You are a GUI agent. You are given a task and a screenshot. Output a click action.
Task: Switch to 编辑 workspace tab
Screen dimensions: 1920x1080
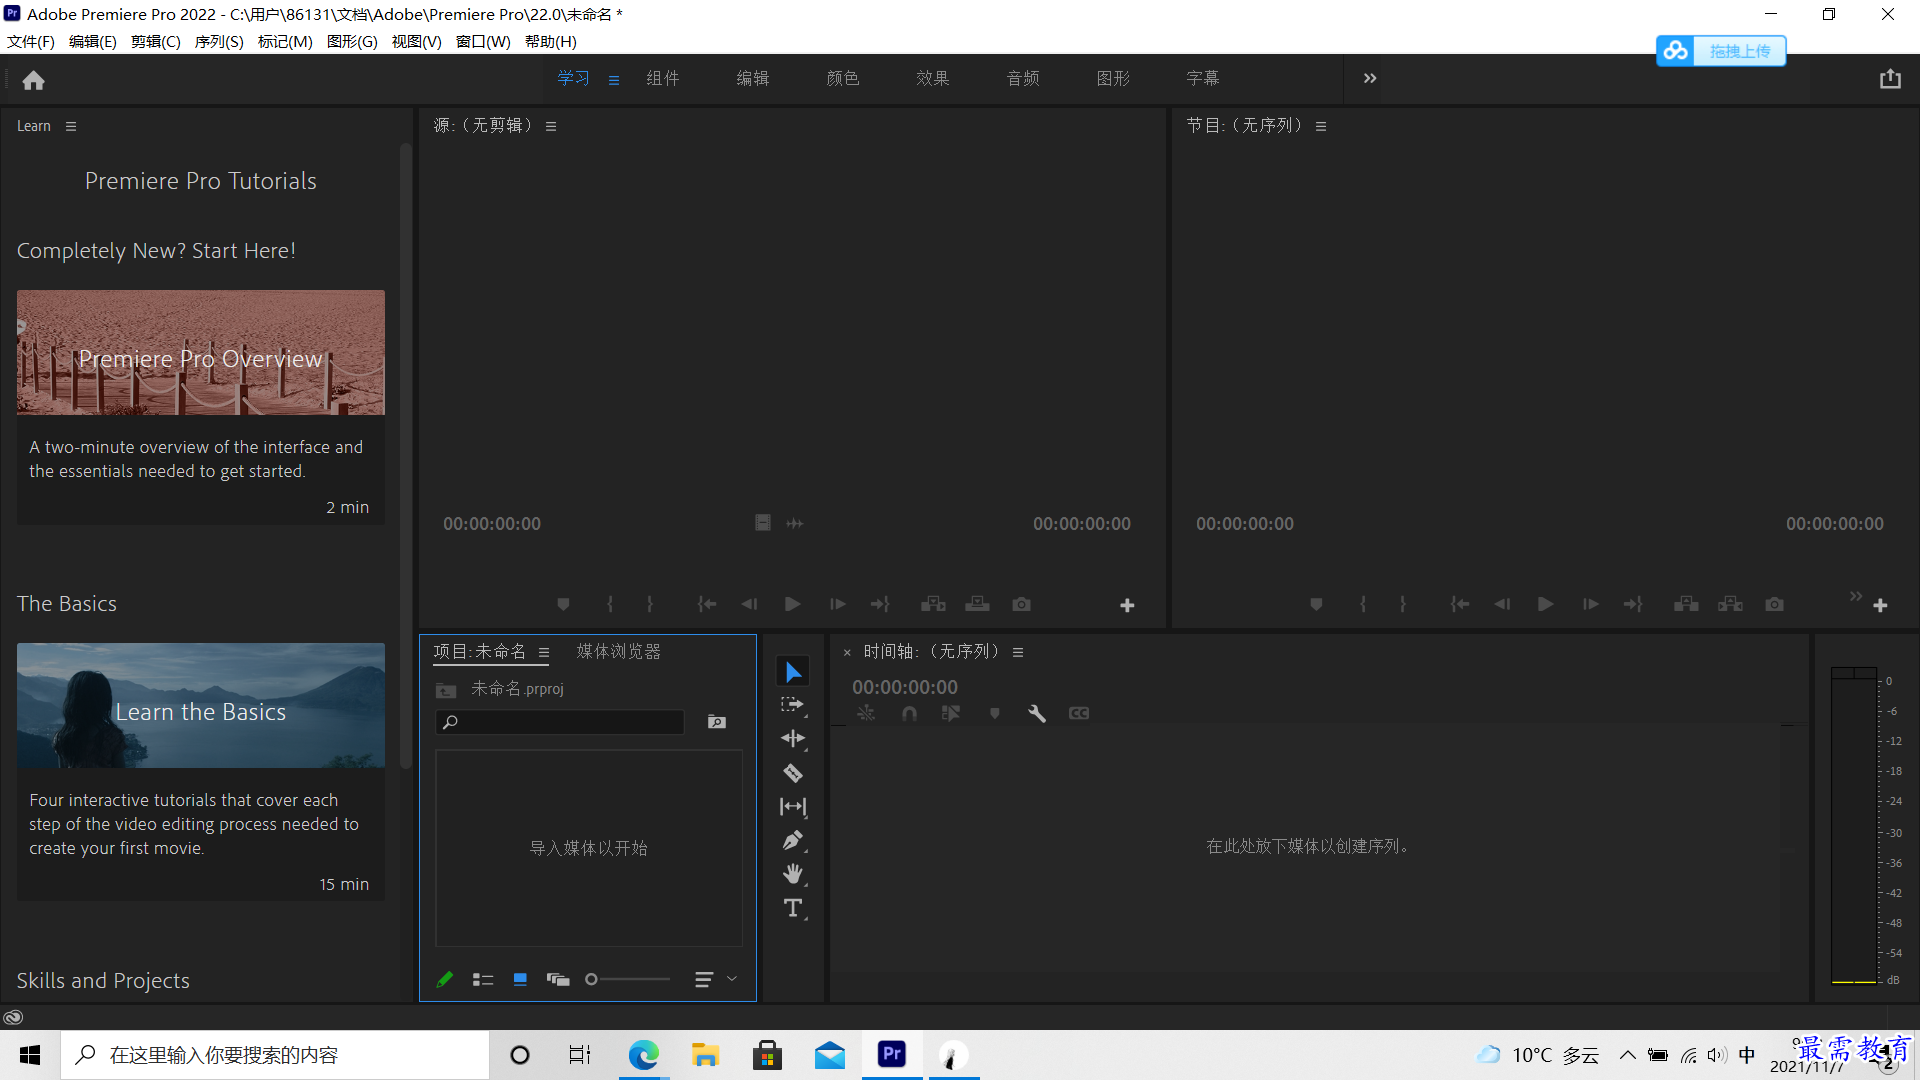(753, 78)
